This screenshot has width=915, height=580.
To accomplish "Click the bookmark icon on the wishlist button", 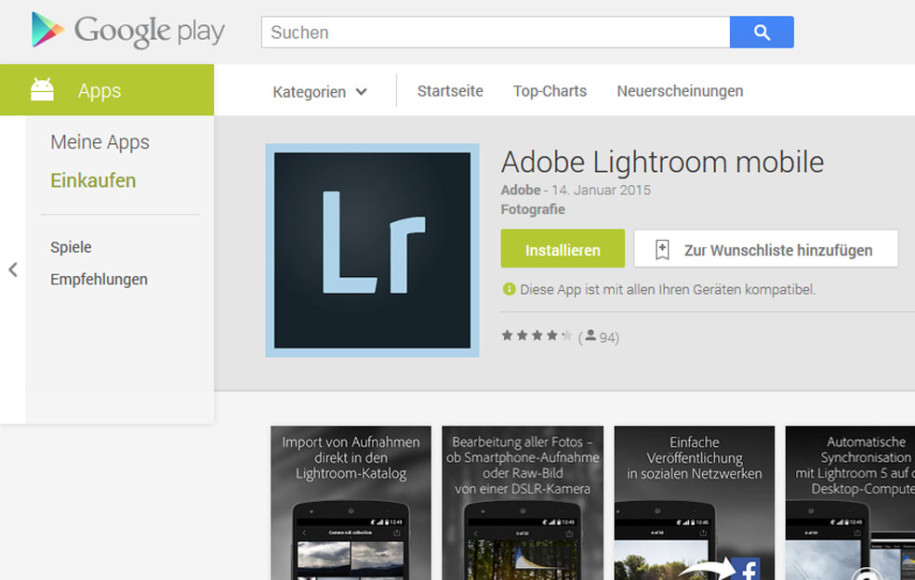I will (x=662, y=250).
